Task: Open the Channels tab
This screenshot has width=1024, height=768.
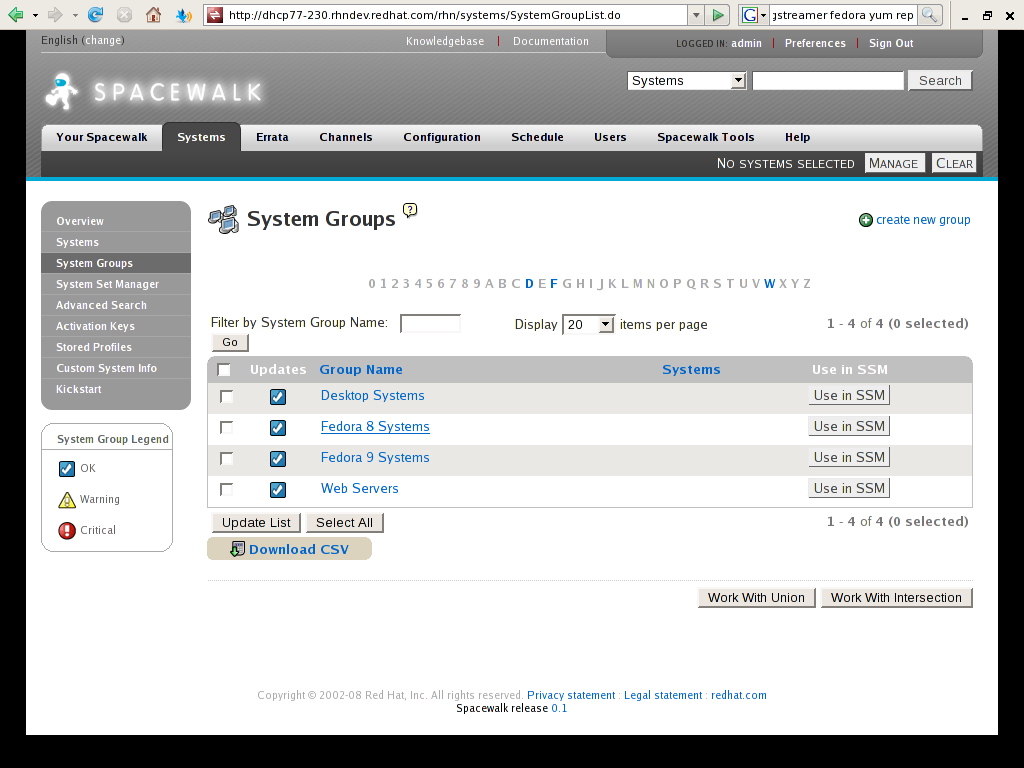Action: (x=346, y=137)
